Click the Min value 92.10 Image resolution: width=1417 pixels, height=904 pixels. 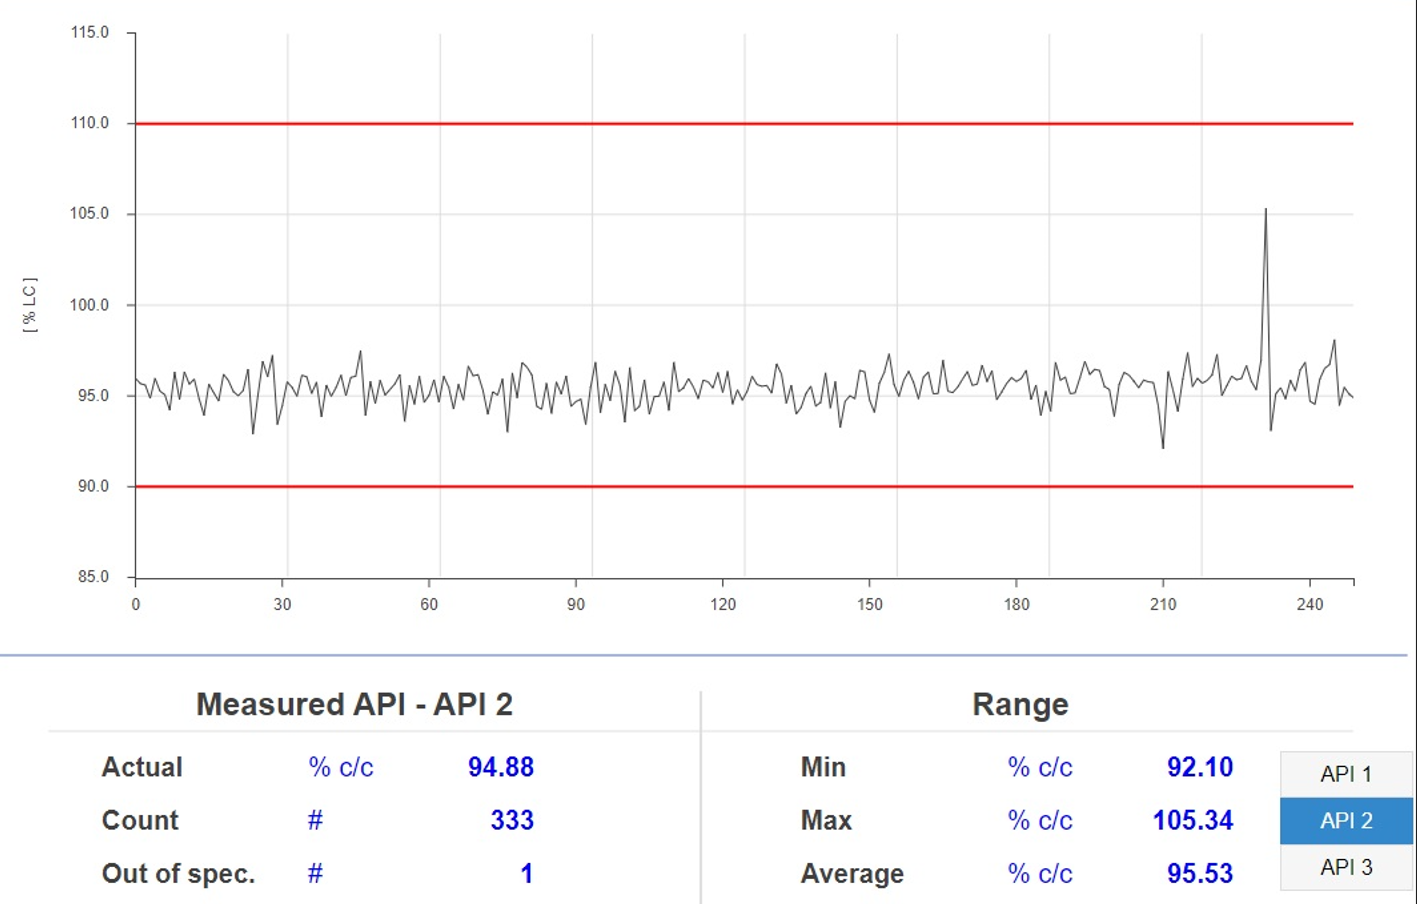[x=1200, y=767]
